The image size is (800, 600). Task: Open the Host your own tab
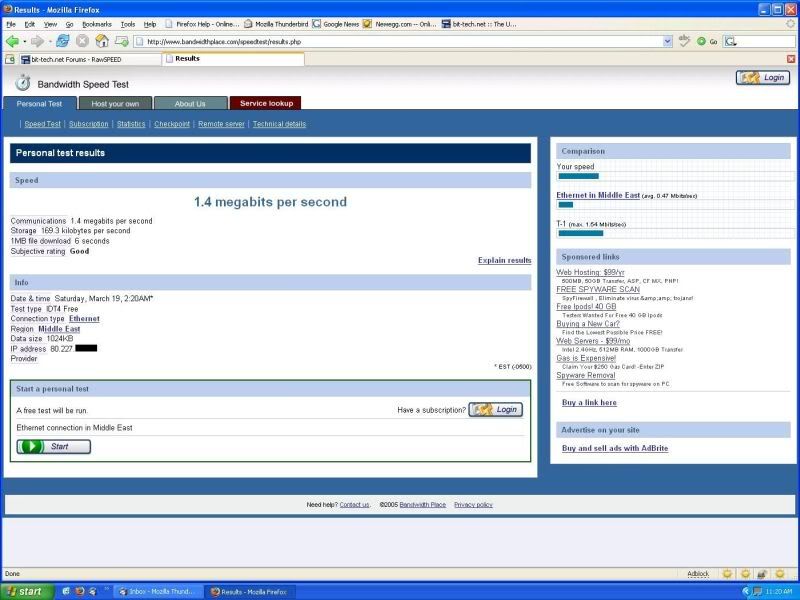tap(115, 104)
